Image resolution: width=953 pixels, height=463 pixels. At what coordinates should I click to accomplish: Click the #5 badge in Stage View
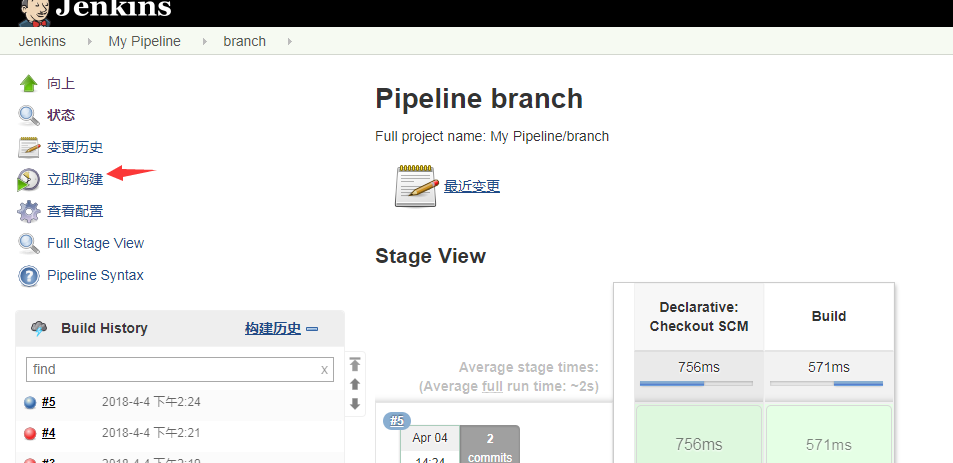pyautogui.click(x=397, y=421)
